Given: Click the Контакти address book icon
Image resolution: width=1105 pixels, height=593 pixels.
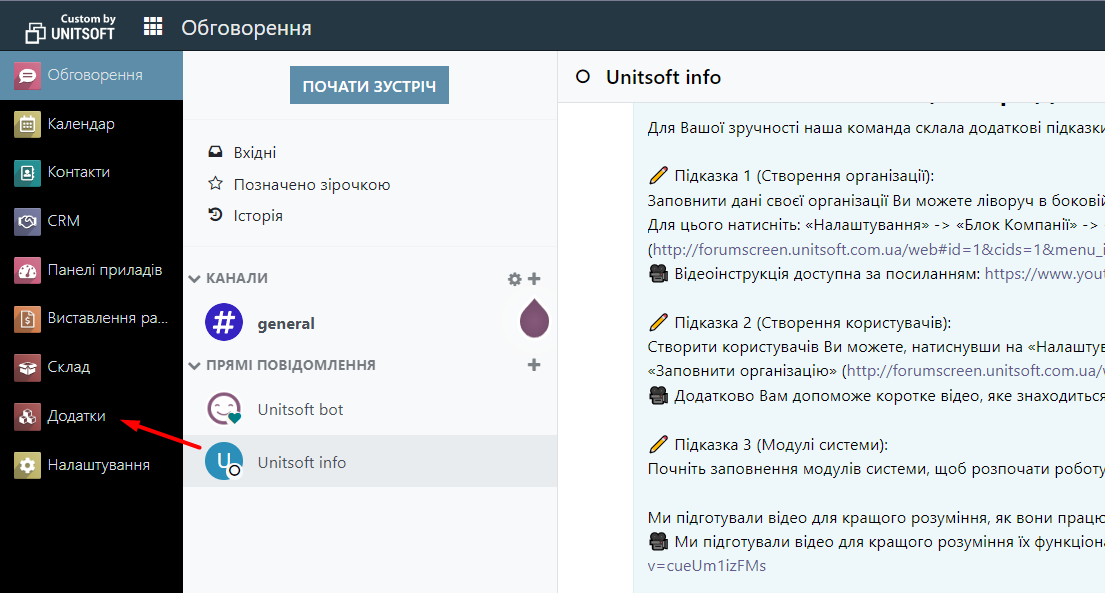Looking at the screenshot, I should [x=27, y=173].
